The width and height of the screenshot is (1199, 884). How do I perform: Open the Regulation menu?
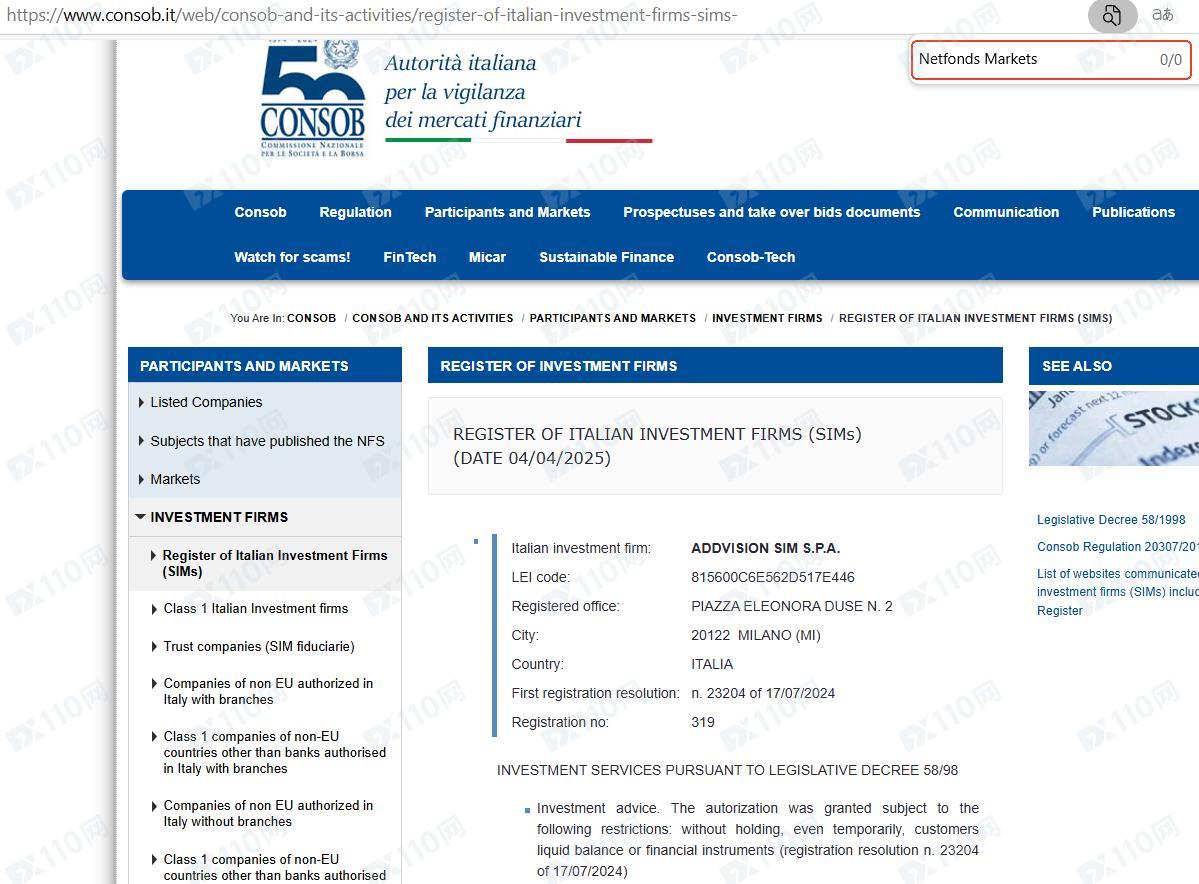[355, 212]
